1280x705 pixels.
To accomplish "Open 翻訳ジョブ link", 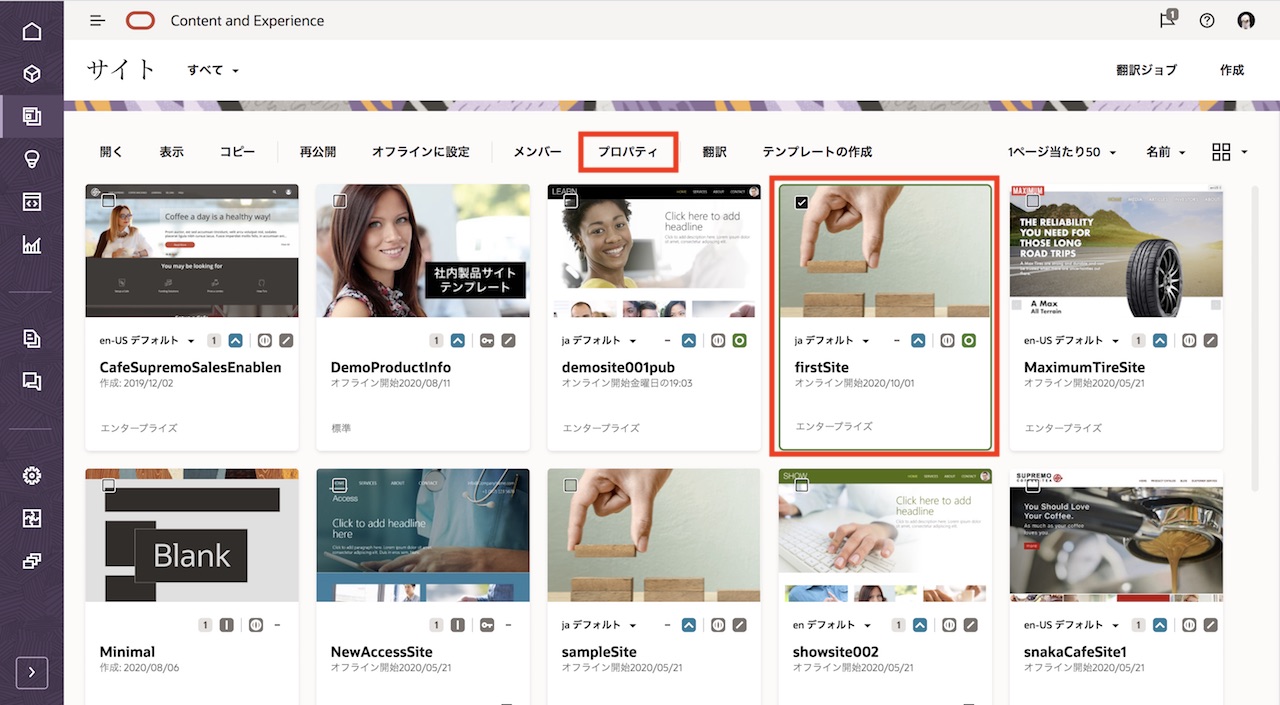I will (x=1146, y=70).
